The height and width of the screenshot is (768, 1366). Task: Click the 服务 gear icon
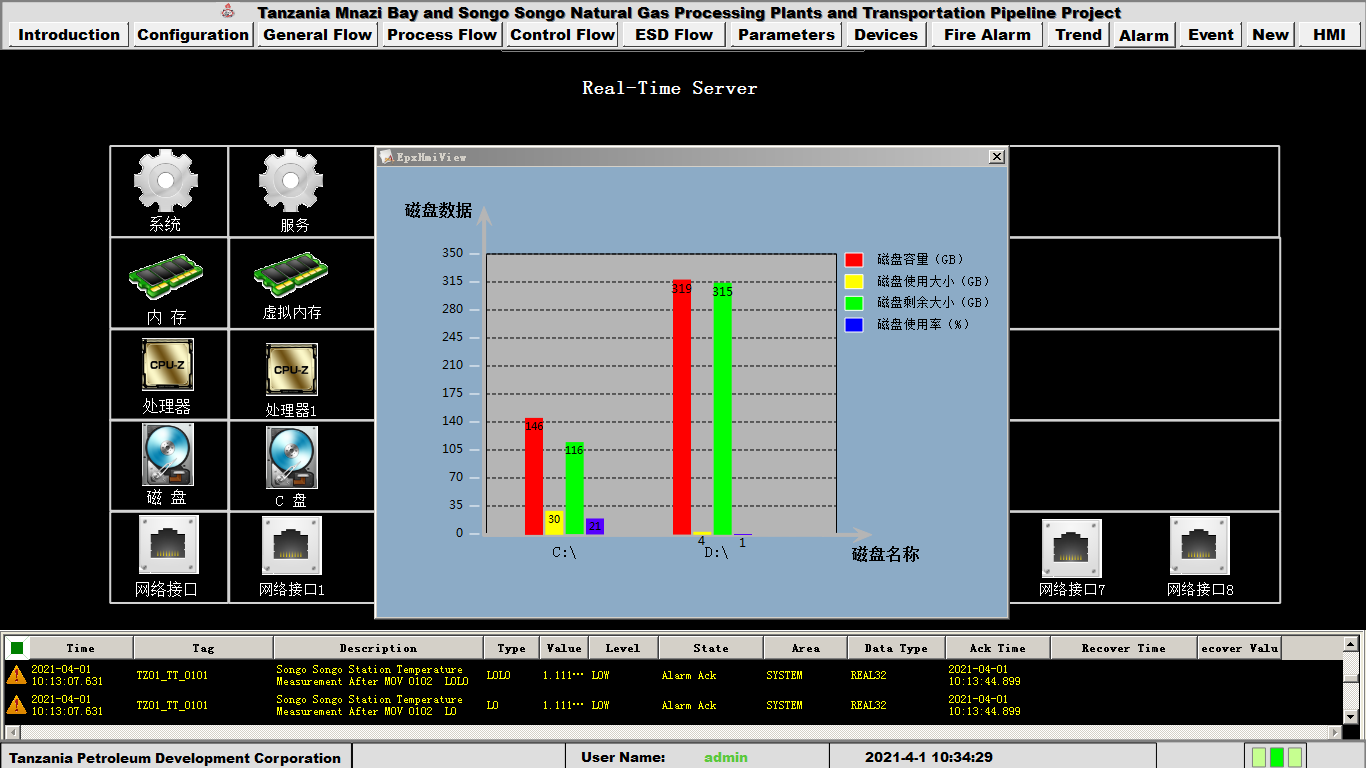point(291,181)
